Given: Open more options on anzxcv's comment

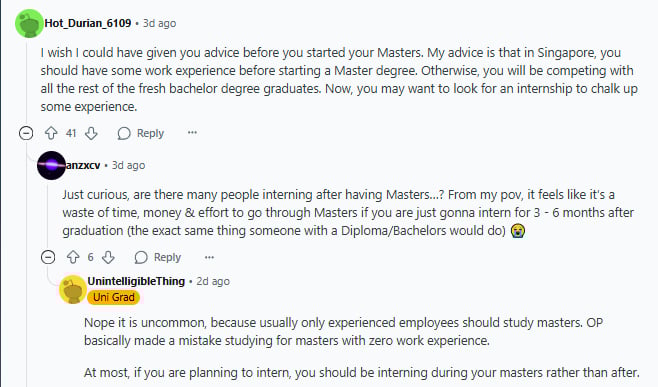Looking at the screenshot, I should point(209,257).
